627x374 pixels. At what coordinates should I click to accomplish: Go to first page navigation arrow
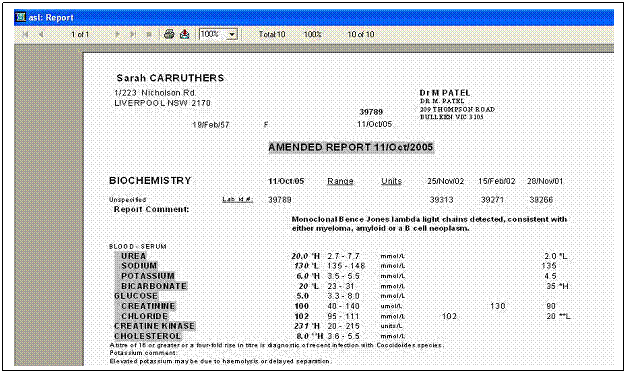[x=26, y=35]
